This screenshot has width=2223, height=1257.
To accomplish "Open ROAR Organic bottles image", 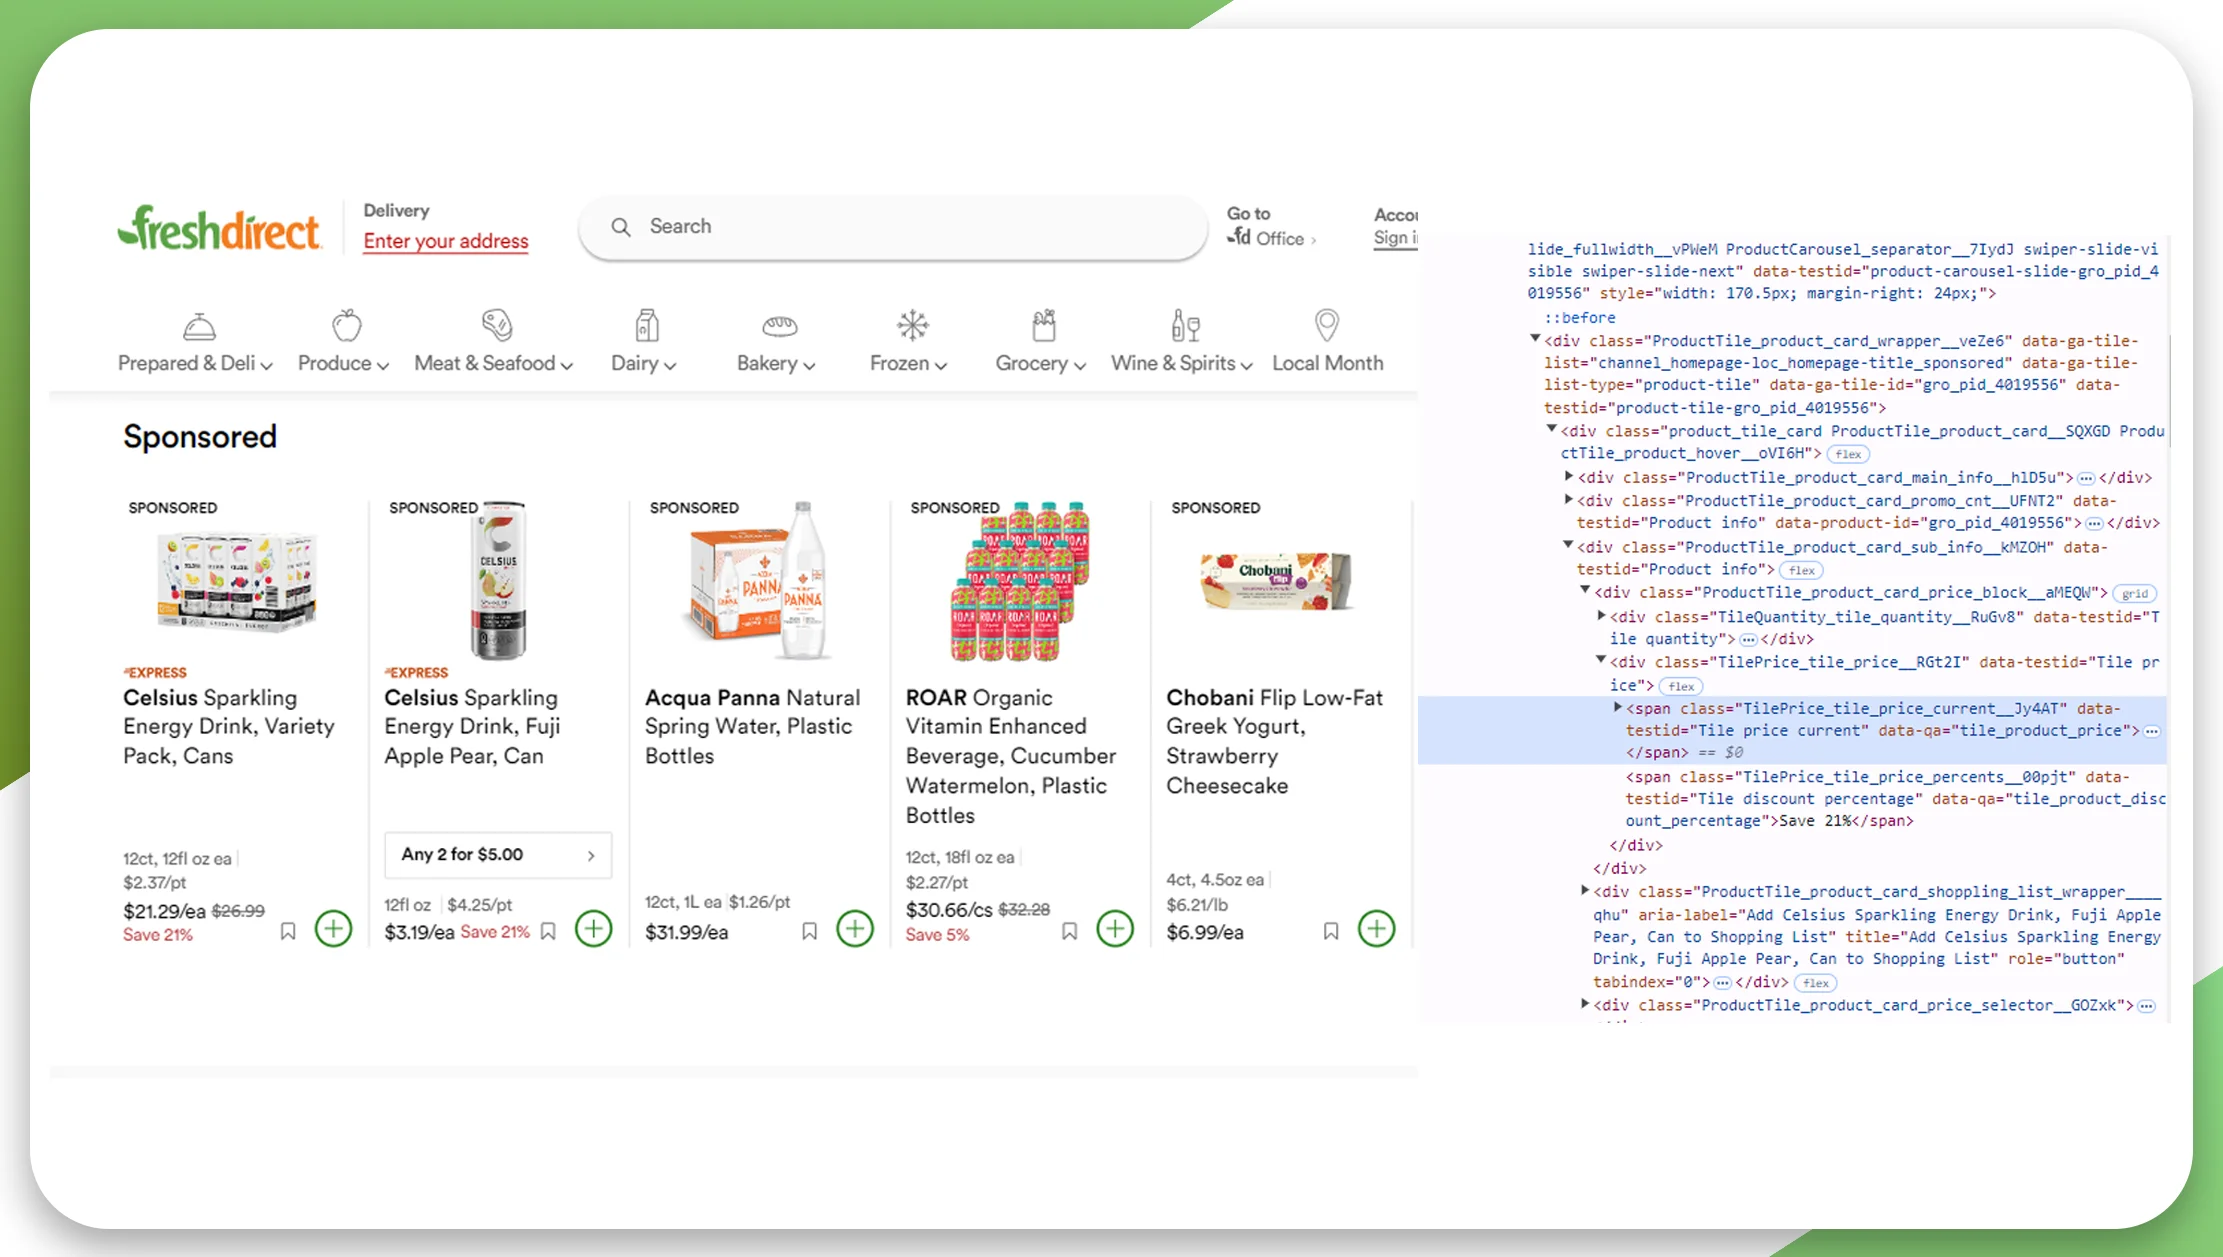I will (x=1019, y=580).
